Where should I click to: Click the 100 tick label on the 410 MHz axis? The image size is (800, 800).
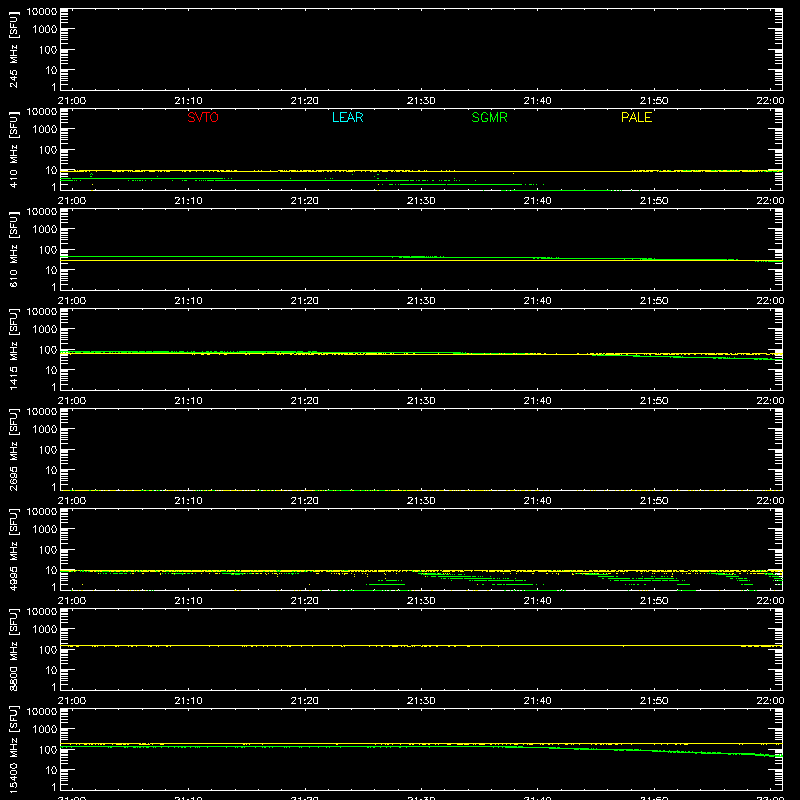tap(48, 150)
